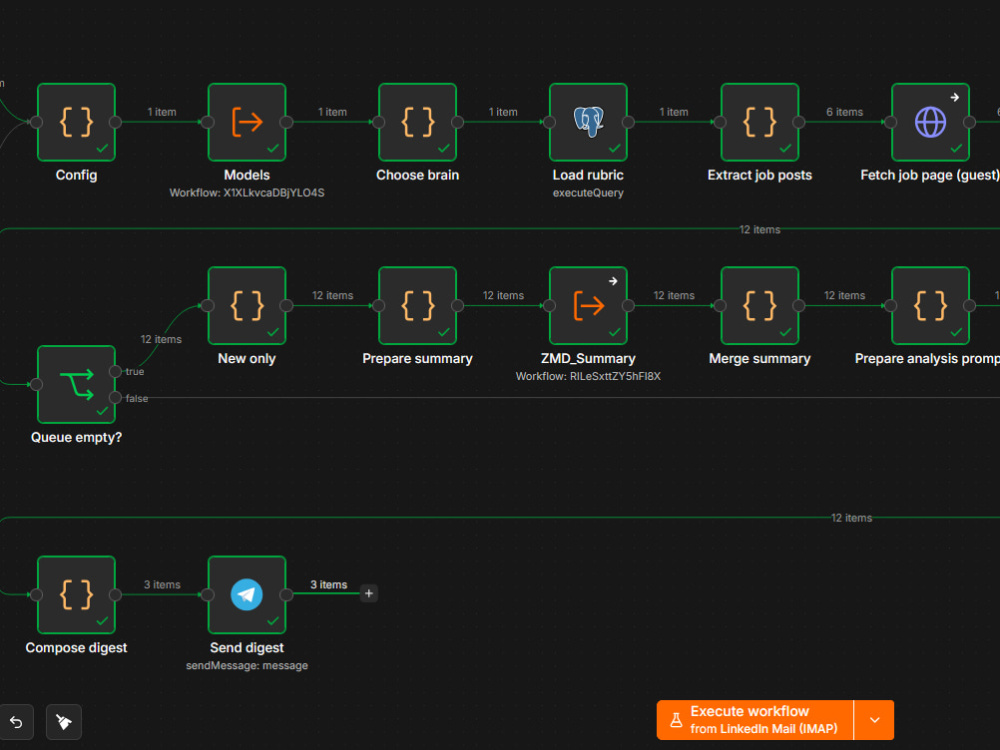Add a node after Send digest
This screenshot has width=1000, height=750.
point(369,593)
